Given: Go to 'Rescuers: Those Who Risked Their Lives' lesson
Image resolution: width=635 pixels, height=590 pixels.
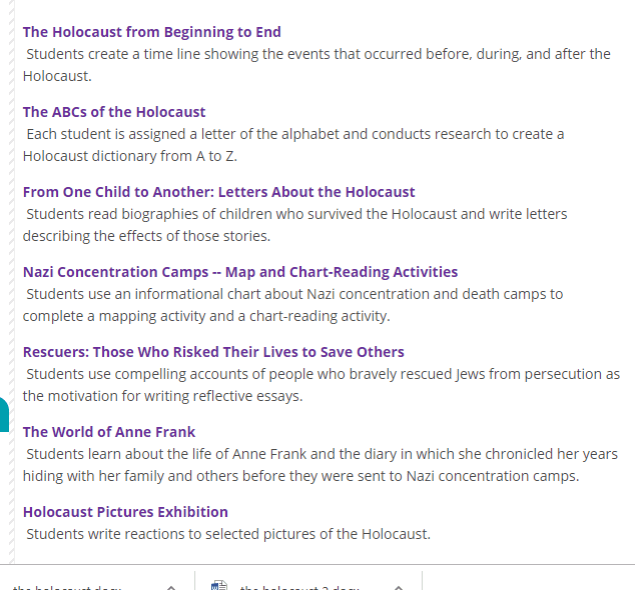Looking at the screenshot, I should [213, 352].
